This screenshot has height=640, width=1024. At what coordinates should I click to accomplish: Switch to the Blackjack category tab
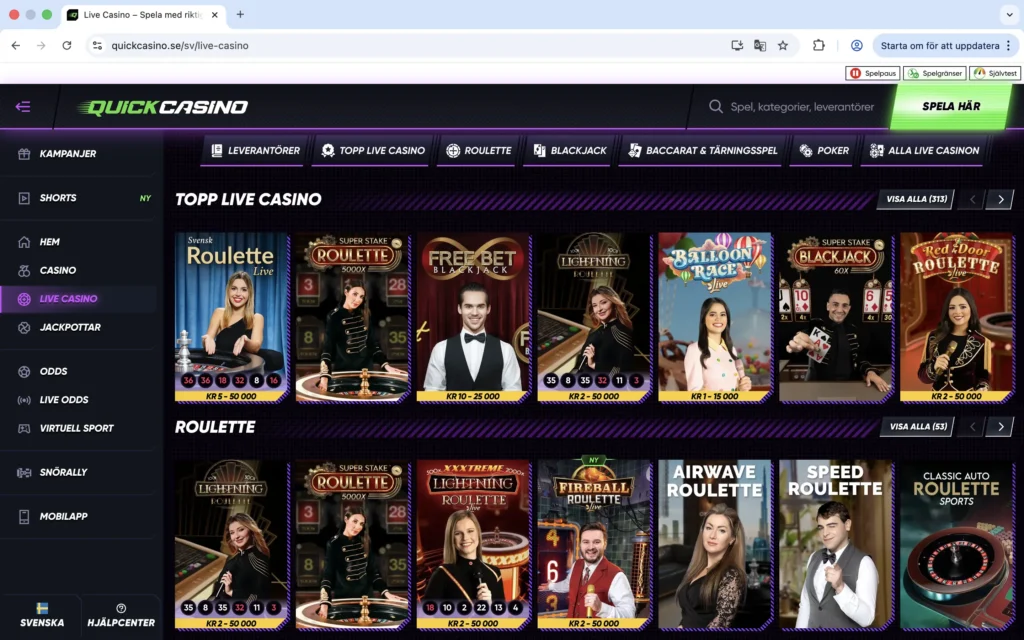(568, 151)
